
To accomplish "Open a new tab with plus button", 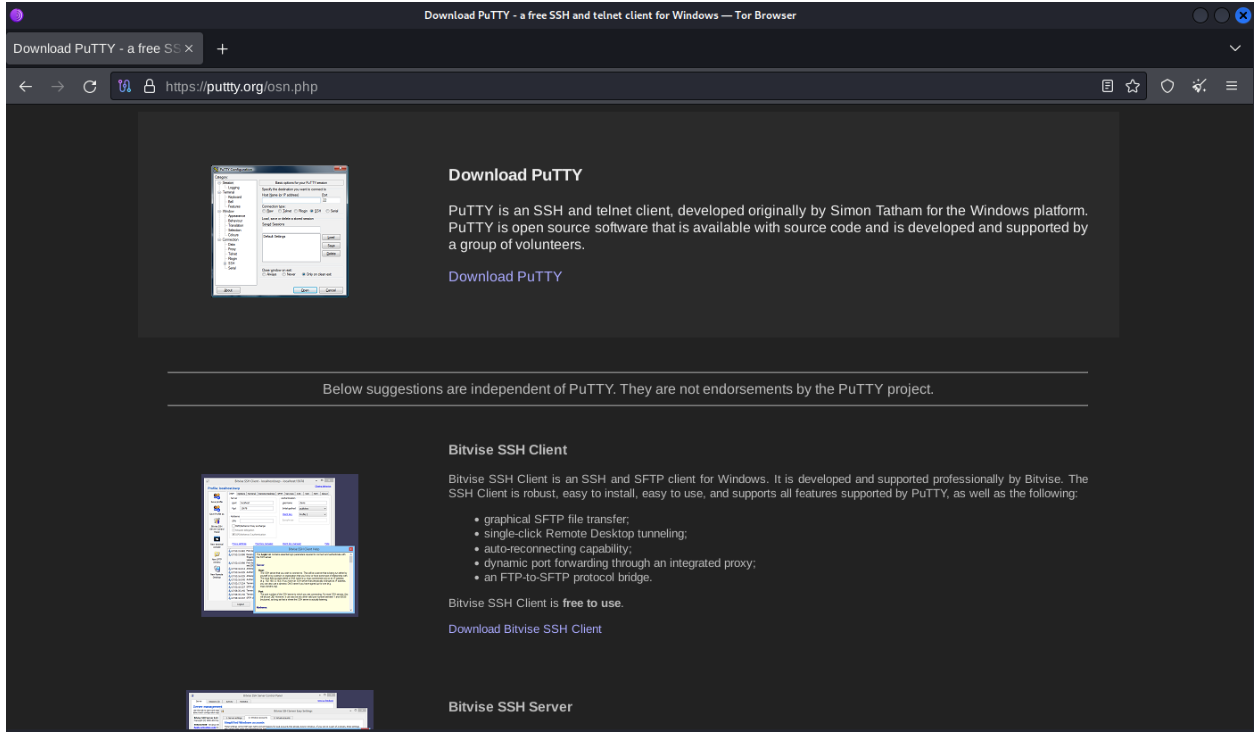I will (222, 48).
